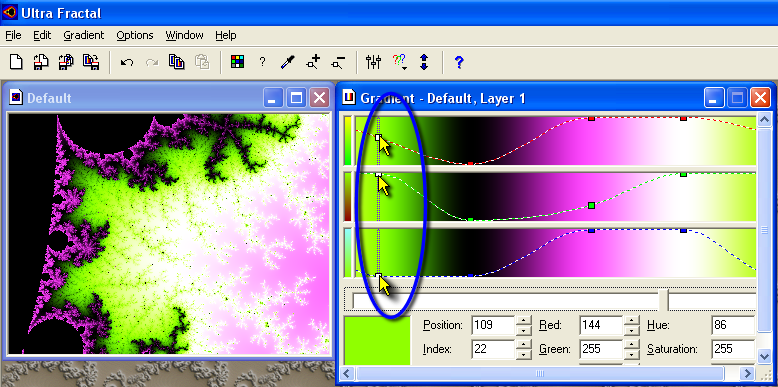This screenshot has width=778, height=387.
Task: Click the green color swatch preview
Action: (x=377, y=340)
